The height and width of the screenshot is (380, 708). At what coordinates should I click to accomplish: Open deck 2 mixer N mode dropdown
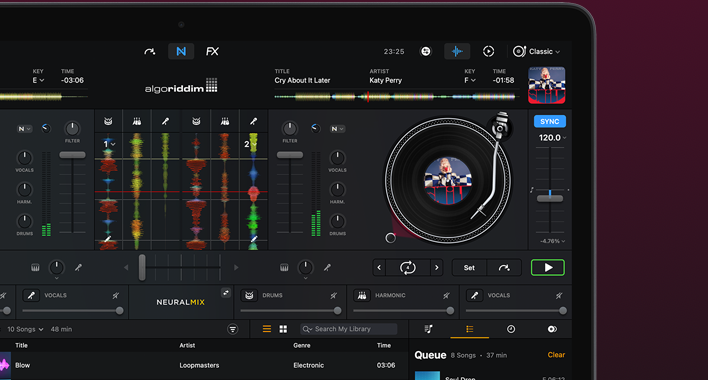click(337, 129)
